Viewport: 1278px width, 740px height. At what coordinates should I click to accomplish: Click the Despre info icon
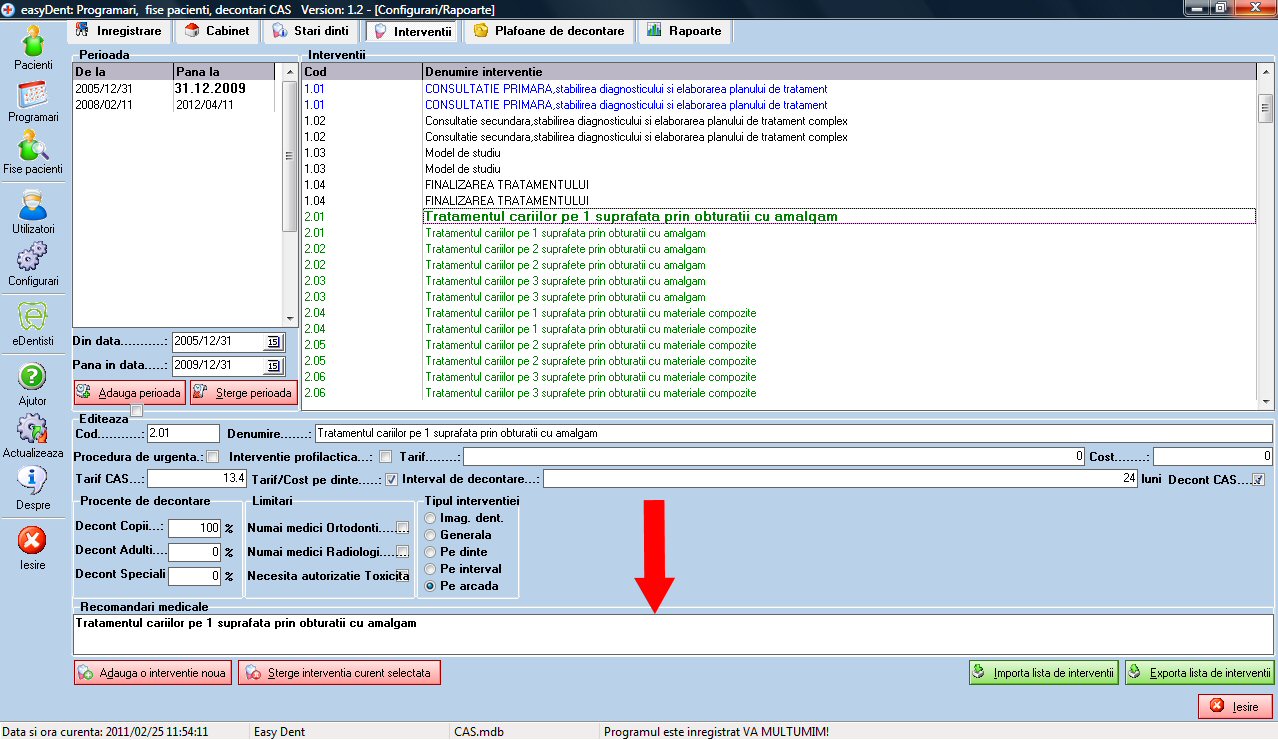(x=33, y=484)
